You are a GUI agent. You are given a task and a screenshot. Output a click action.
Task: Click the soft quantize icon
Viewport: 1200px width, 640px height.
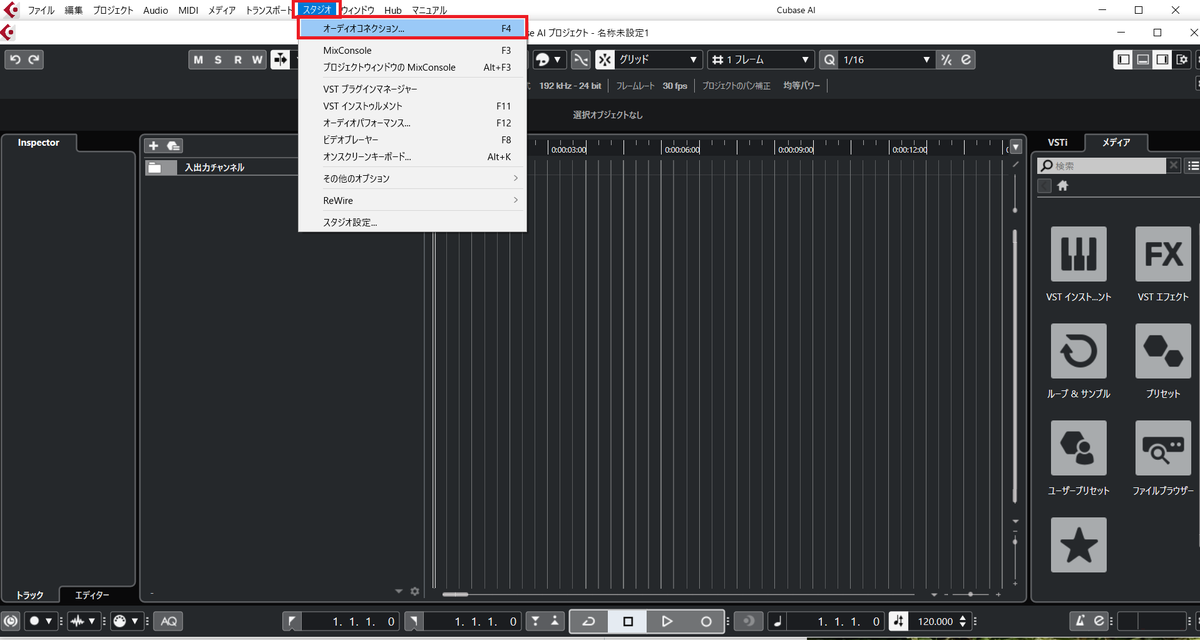tap(946, 60)
